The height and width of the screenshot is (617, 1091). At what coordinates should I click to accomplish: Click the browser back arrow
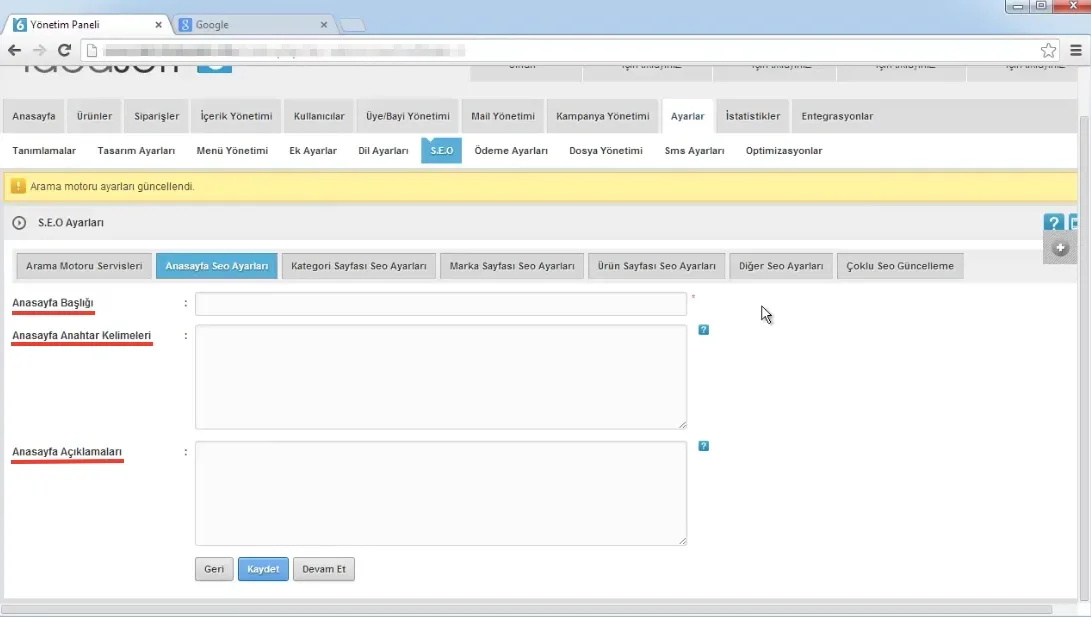point(14,50)
